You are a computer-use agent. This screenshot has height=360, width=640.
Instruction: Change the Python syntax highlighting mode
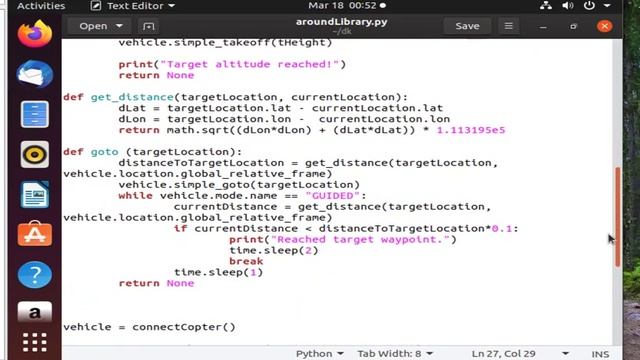[320, 353]
